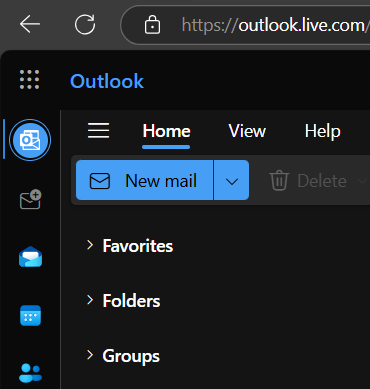This screenshot has height=389, width=370.
Task: Open the Calendar app in sidebar
Action: [x=30, y=315]
